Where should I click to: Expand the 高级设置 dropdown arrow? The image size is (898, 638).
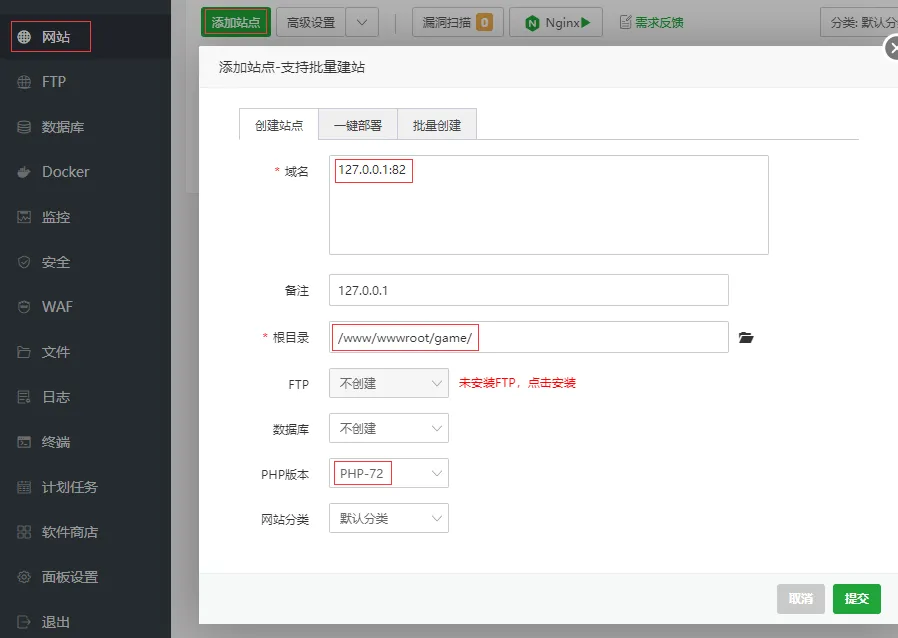[364, 21]
